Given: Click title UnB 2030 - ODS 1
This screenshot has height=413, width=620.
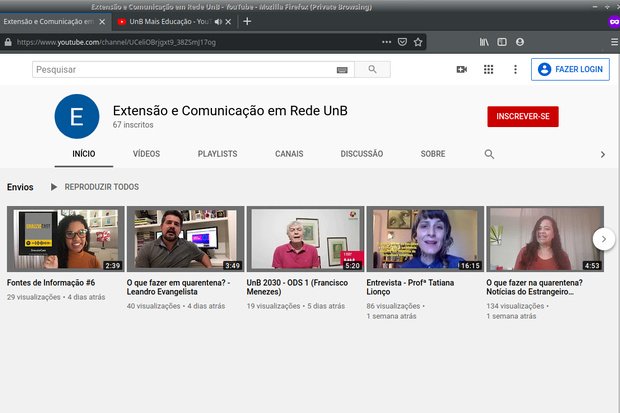Looking at the screenshot, I should pyautogui.click(x=297, y=287).
